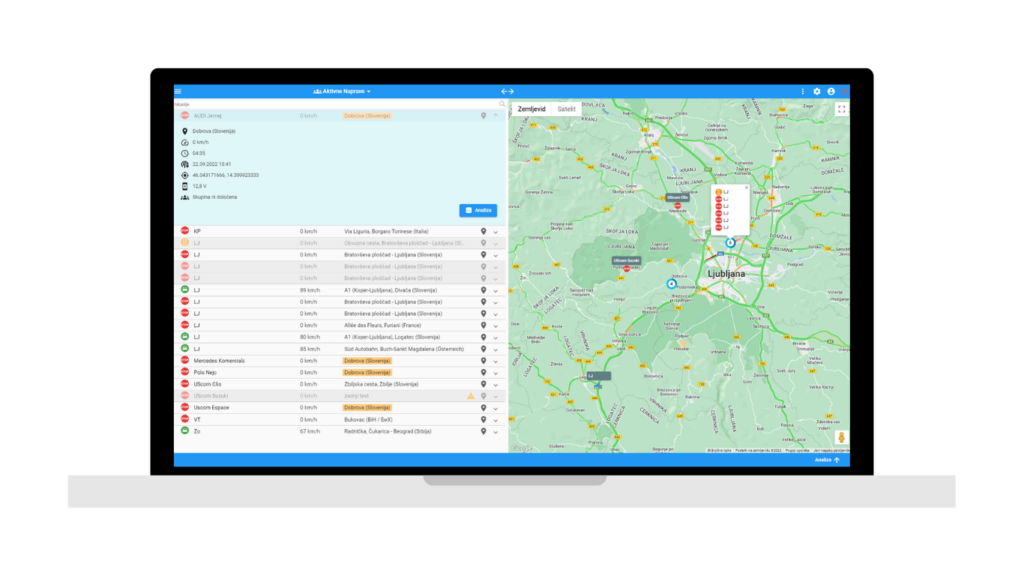Open the hamburger navigation menu
1024x576 pixels.
pyautogui.click(x=179, y=90)
